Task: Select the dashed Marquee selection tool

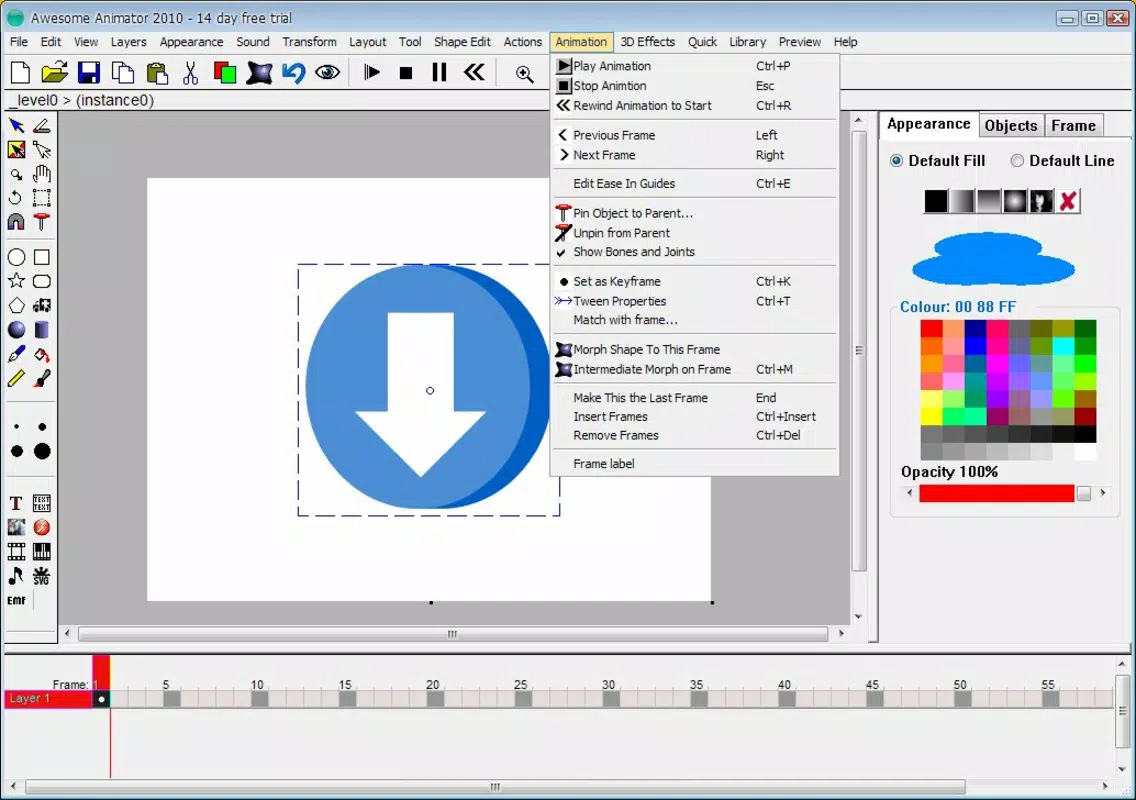Action: tap(42, 198)
